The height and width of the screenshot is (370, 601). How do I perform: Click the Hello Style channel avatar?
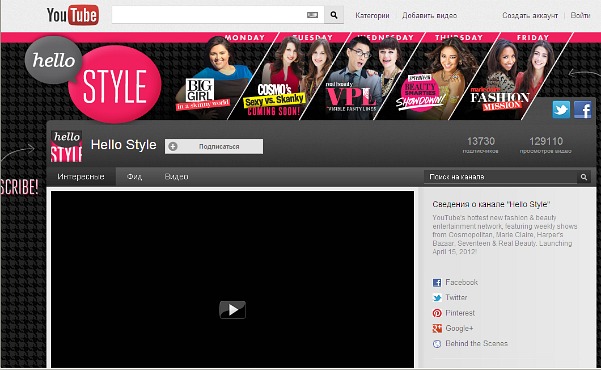pyautogui.click(x=66, y=146)
